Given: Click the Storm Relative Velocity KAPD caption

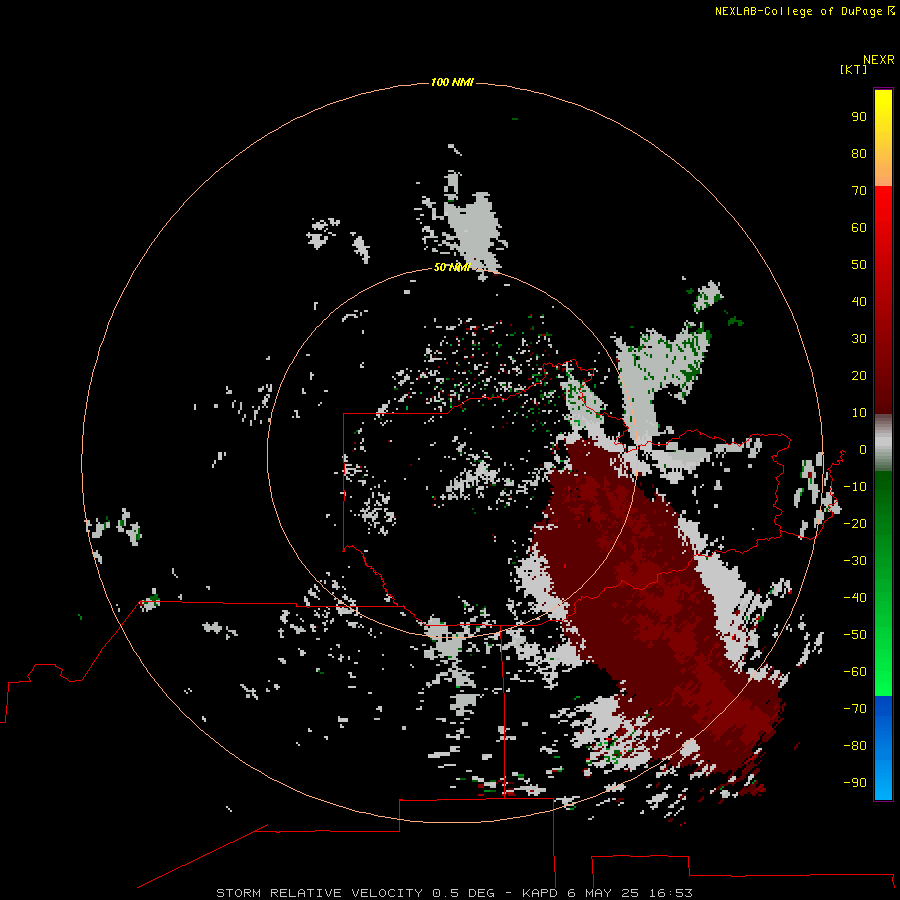Looking at the screenshot, I should 454,893.
